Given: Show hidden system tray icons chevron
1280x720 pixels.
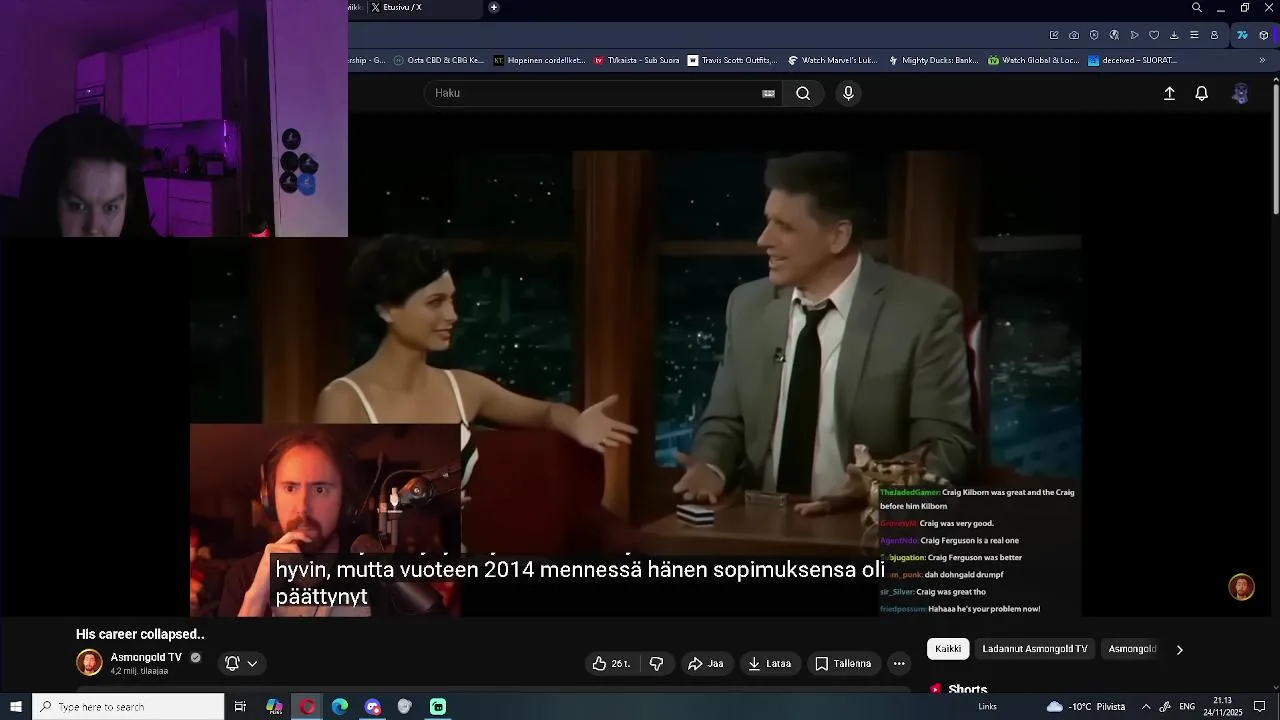Looking at the screenshot, I should pos(1146,707).
